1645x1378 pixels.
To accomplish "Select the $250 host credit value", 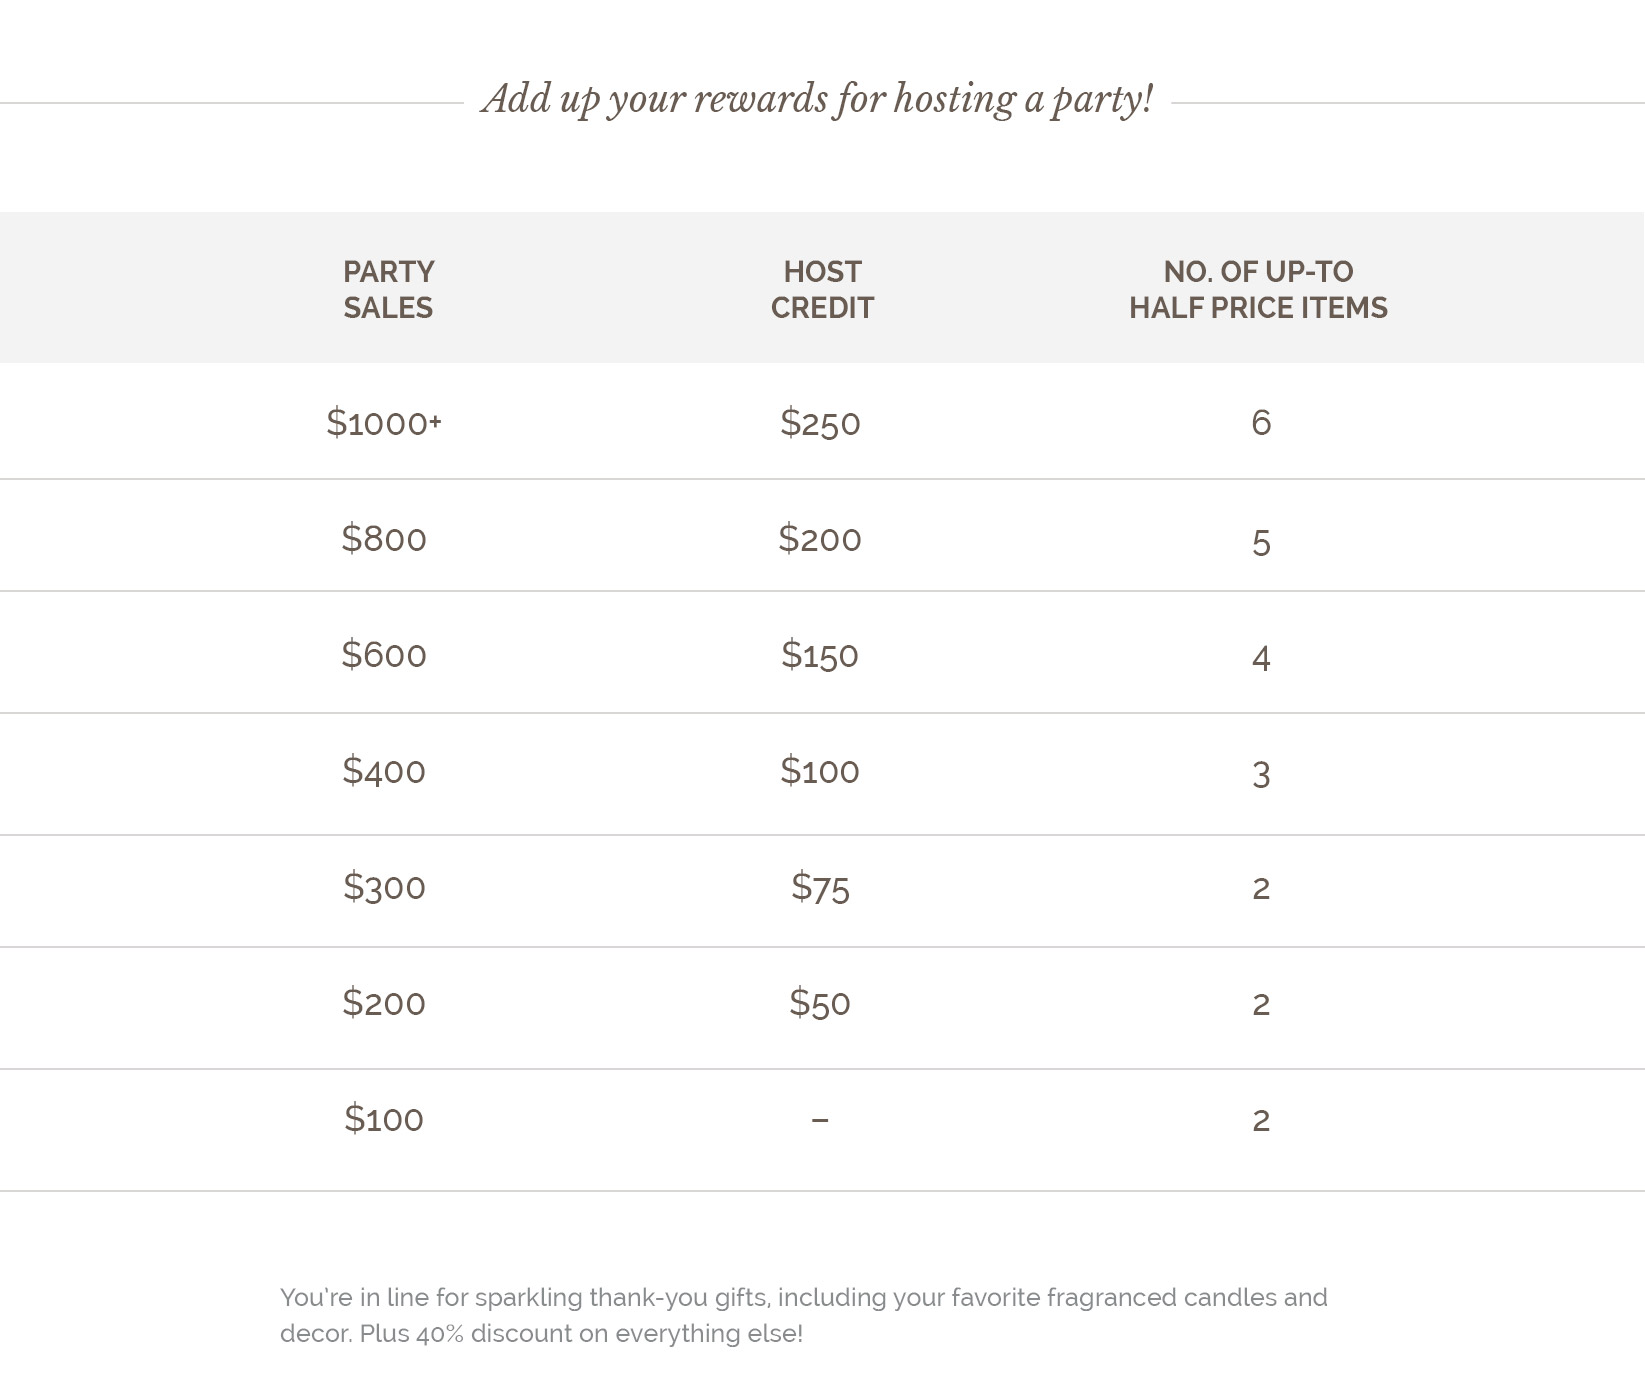I will pos(820,423).
